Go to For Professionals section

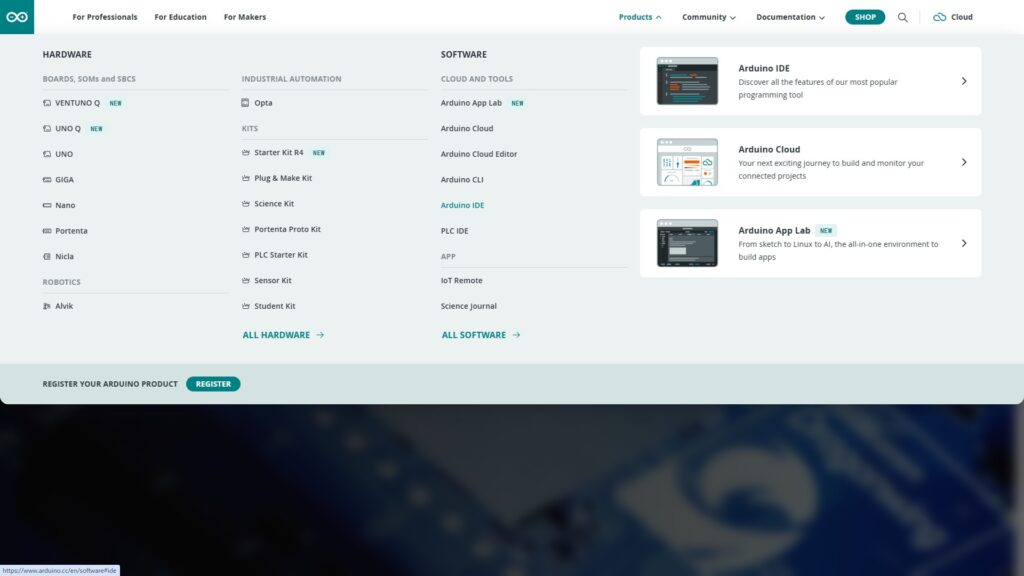pos(105,17)
